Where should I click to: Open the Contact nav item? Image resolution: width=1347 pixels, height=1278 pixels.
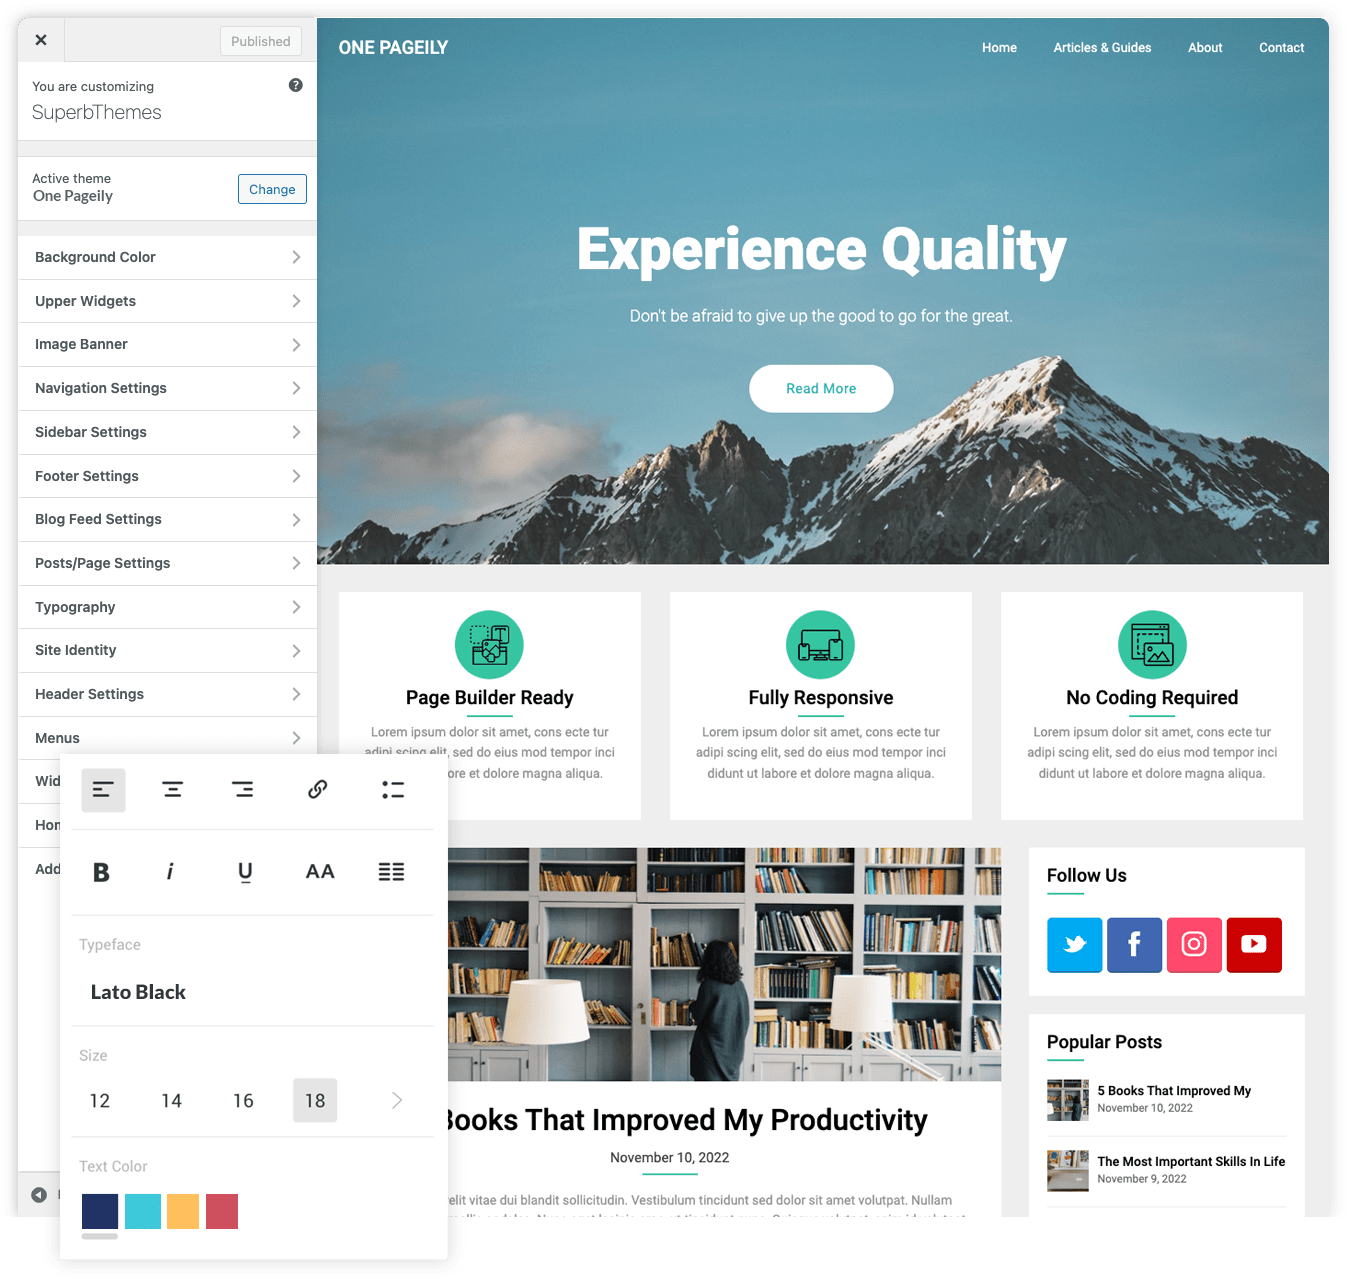pos(1281,47)
